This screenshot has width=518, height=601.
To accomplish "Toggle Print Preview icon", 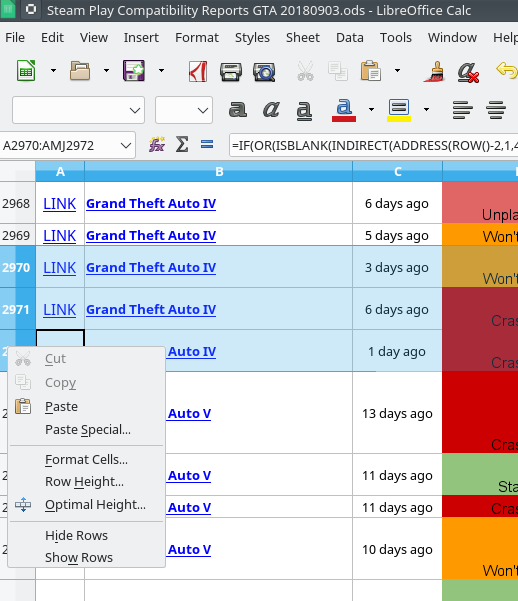I will [x=264, y=72].
